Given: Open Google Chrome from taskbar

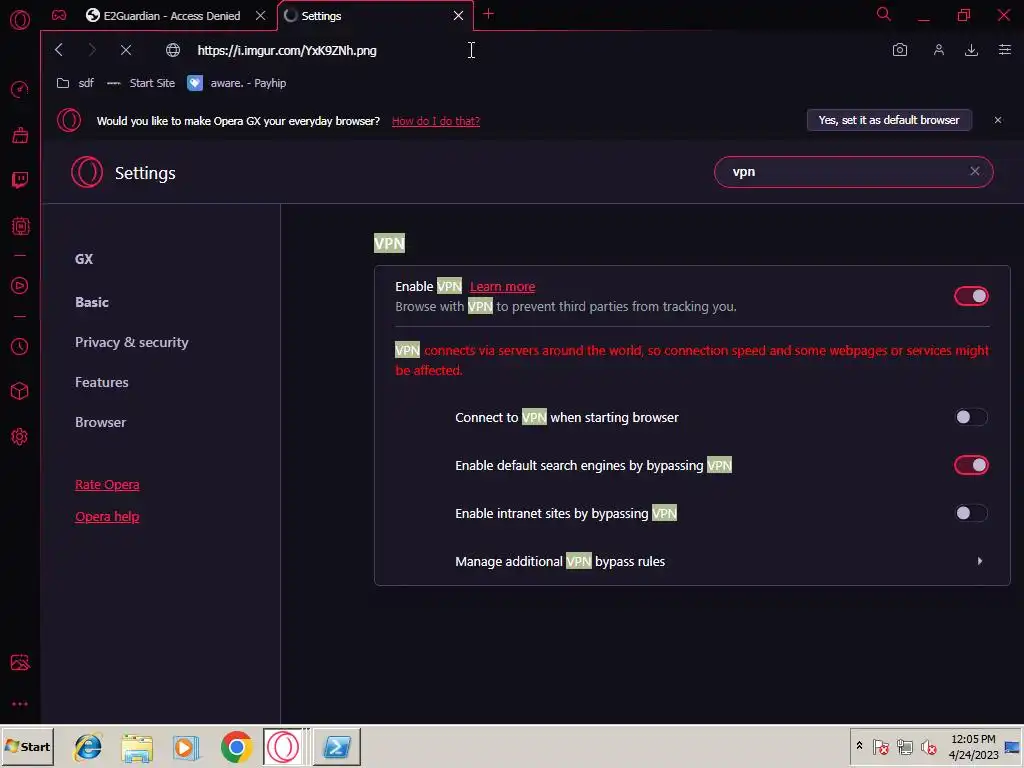Looking at the screenshot, I should pyautogui.click(x=236, y=747).
